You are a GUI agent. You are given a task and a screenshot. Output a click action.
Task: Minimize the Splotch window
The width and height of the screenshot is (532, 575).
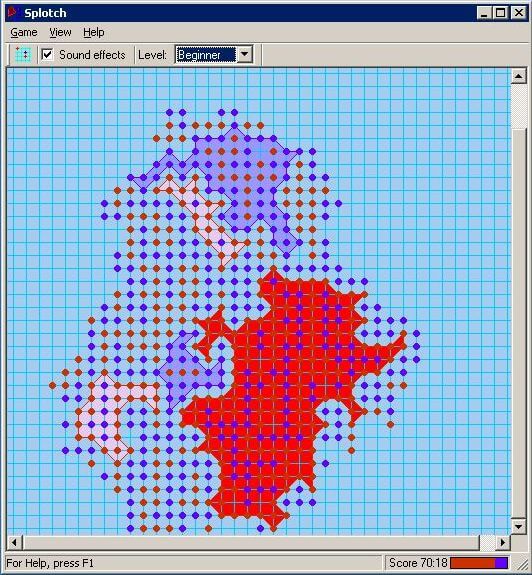click(485, 13)
